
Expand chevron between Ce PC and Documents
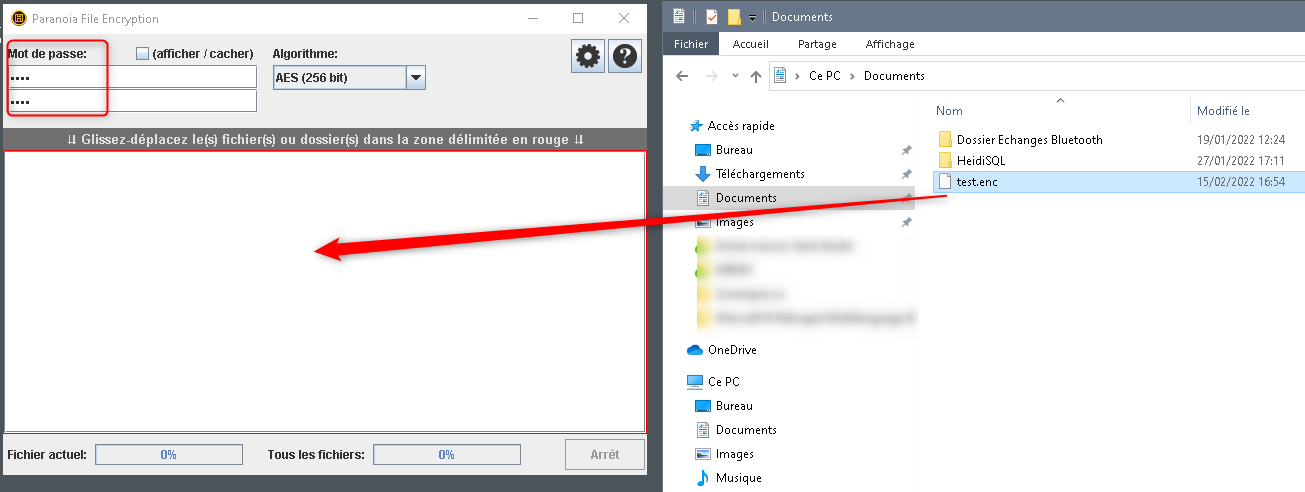[x=852, y=76]
